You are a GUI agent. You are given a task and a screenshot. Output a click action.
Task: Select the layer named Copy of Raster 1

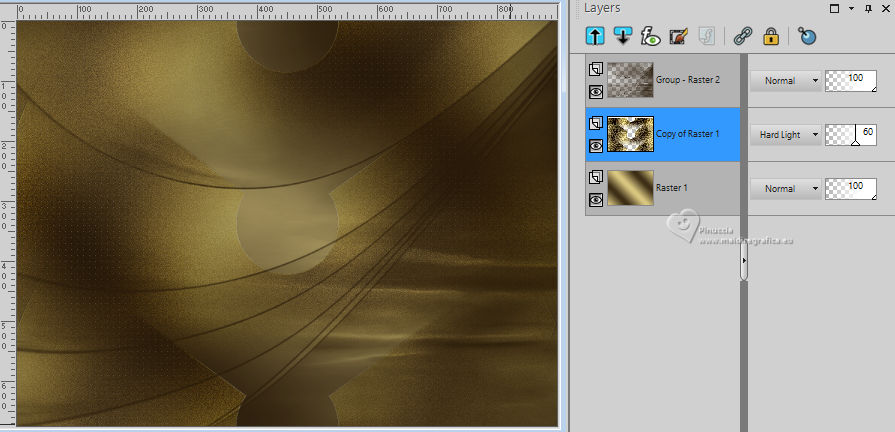coord(688,134)
